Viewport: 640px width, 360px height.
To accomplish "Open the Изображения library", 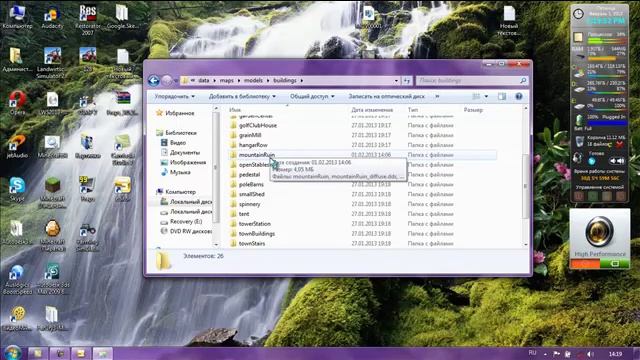I will tap(188, 162).
